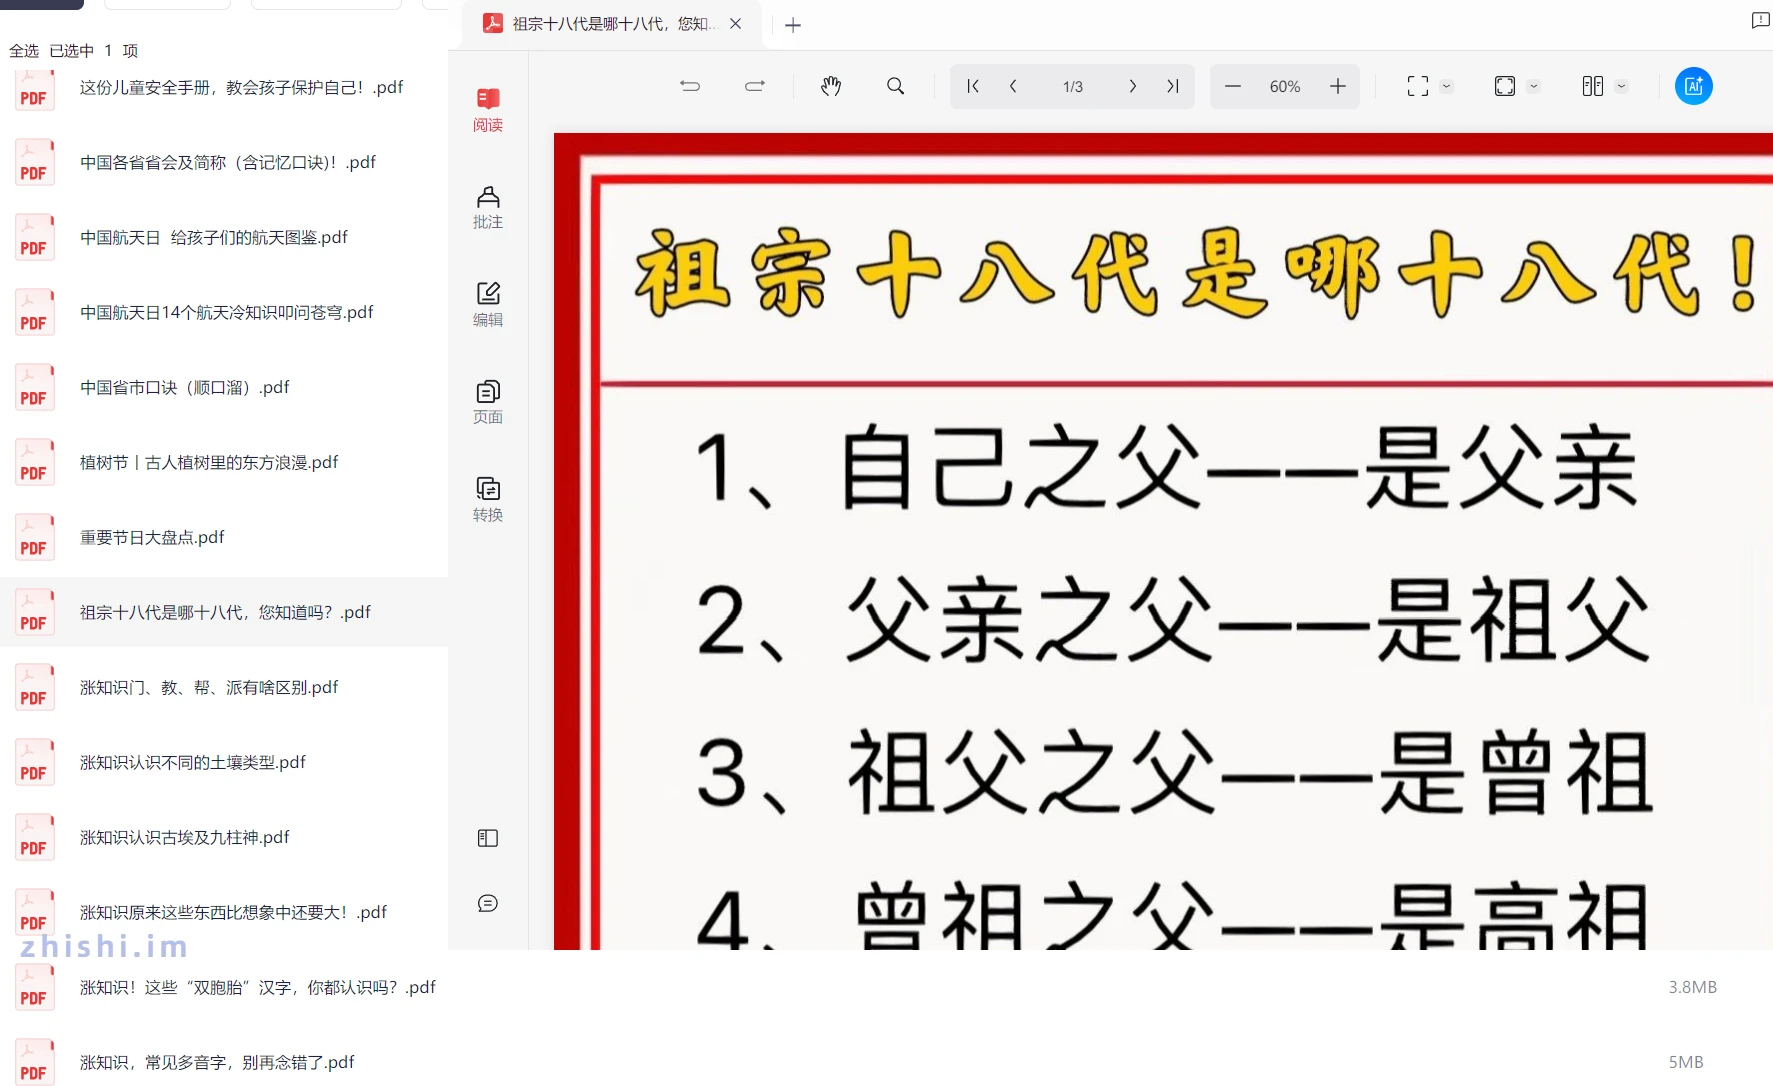Add a new tab with plus
Image resolution: width=1773 pixels, height=1086 pixels.
click(x=793, y=25)
